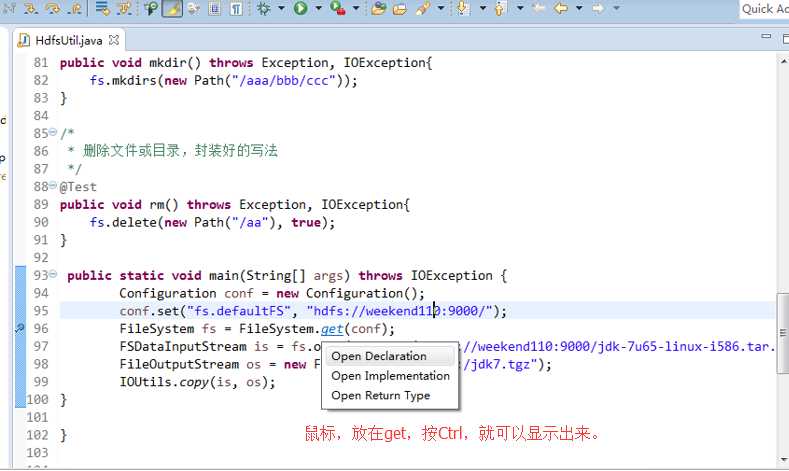This screenshot has width=789, height=471.
Task: Click line number 94 in the gutter
Action: [x=41, y=293]
